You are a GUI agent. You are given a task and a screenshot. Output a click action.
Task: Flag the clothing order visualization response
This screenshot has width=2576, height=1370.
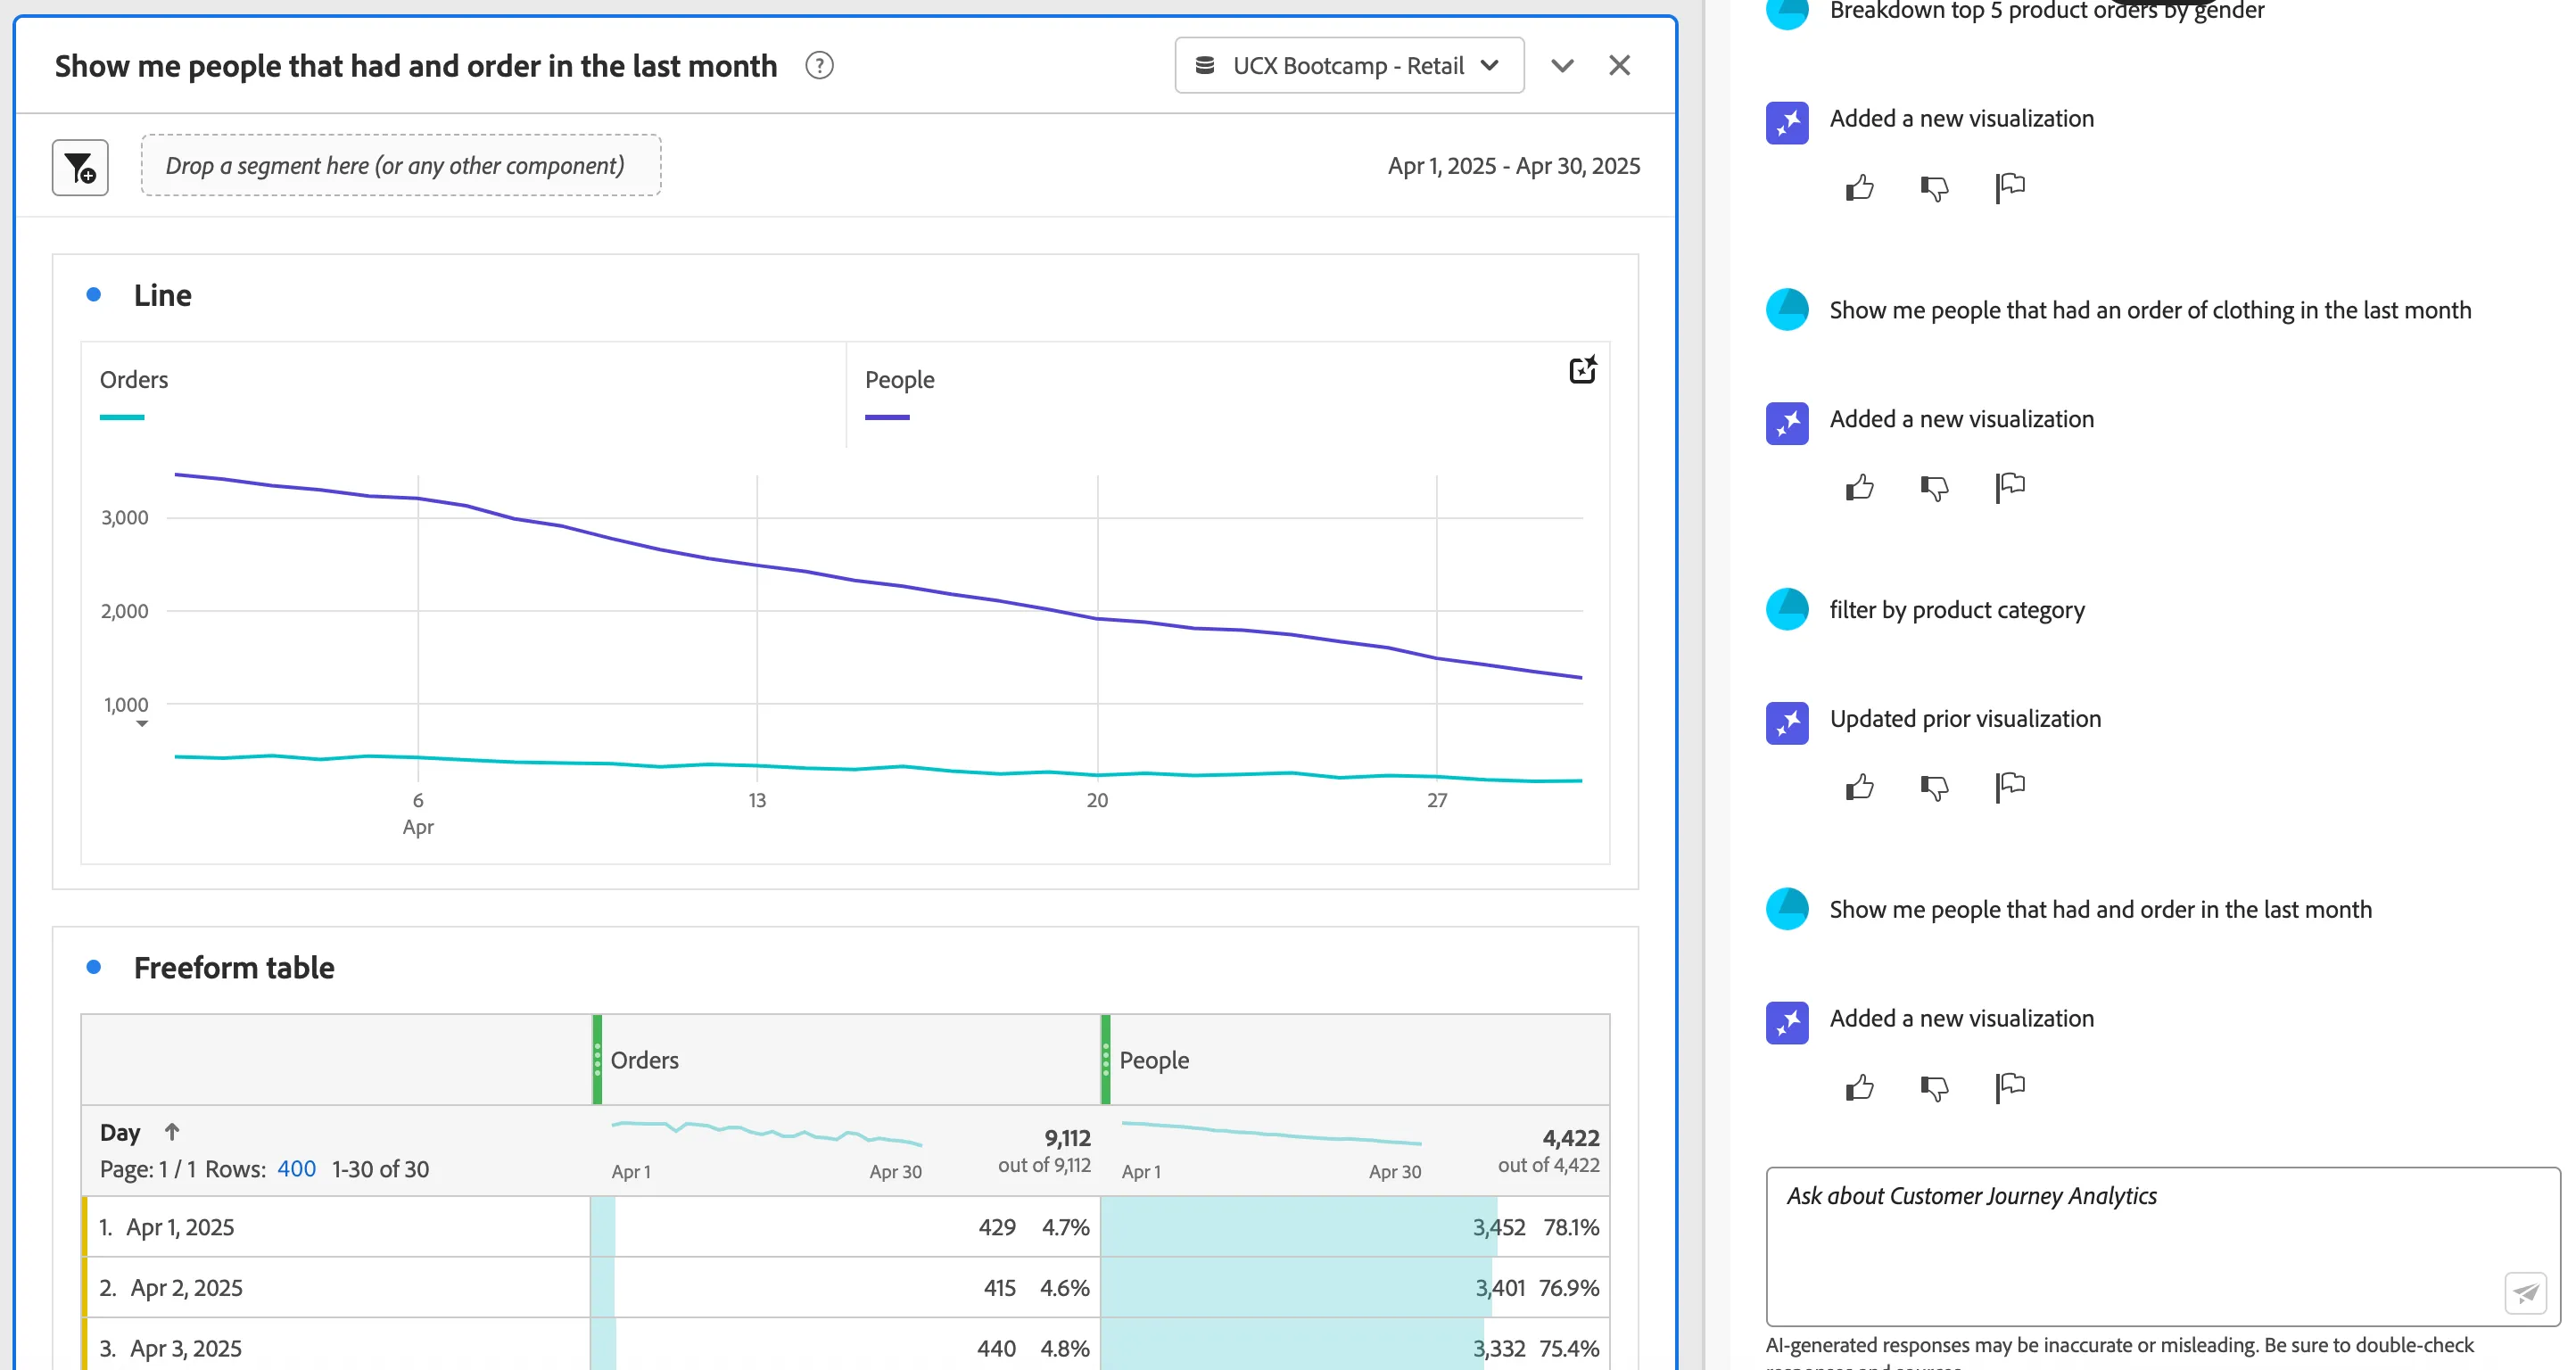coord(2010,487)
